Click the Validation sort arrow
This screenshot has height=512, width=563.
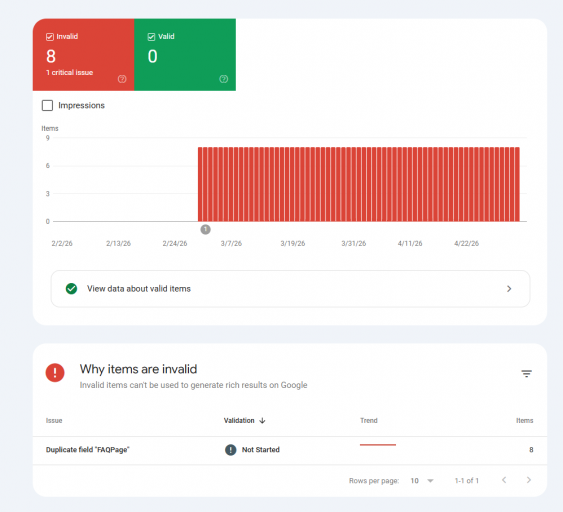coord(262,420)
